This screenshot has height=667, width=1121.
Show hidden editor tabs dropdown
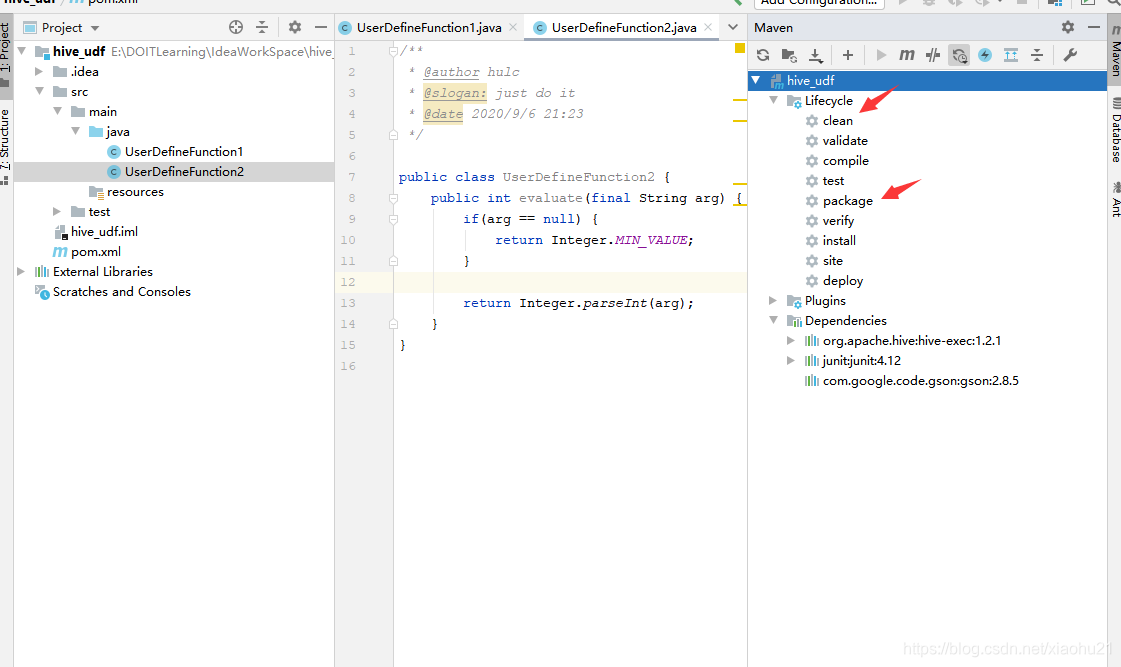(x=733, y=27)
